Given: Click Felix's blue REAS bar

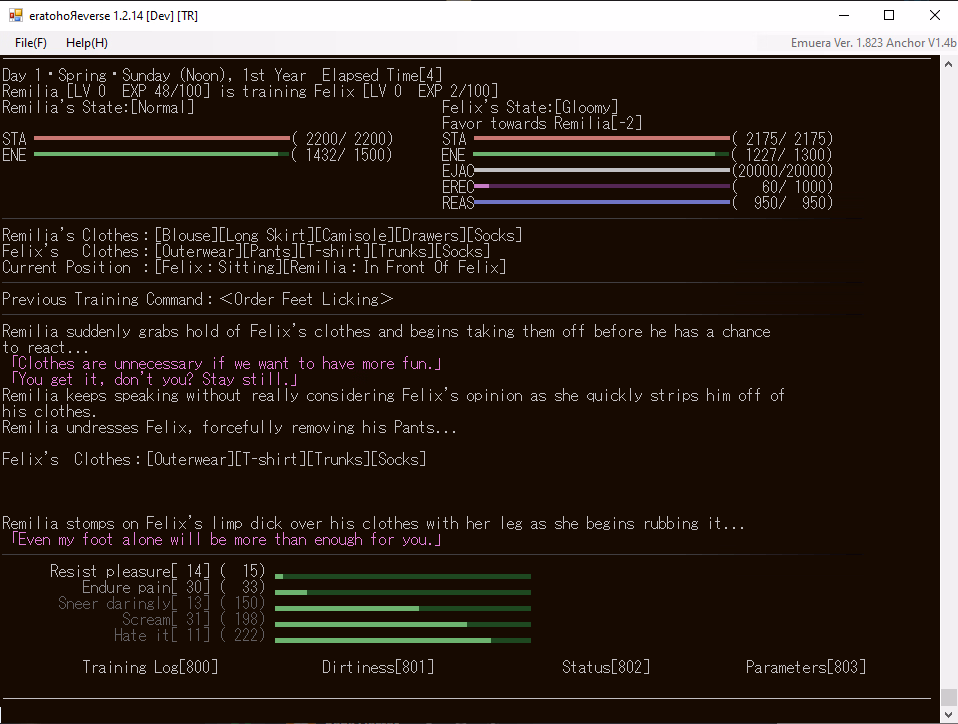Looking at the screenshot, I should coord(602,202).
